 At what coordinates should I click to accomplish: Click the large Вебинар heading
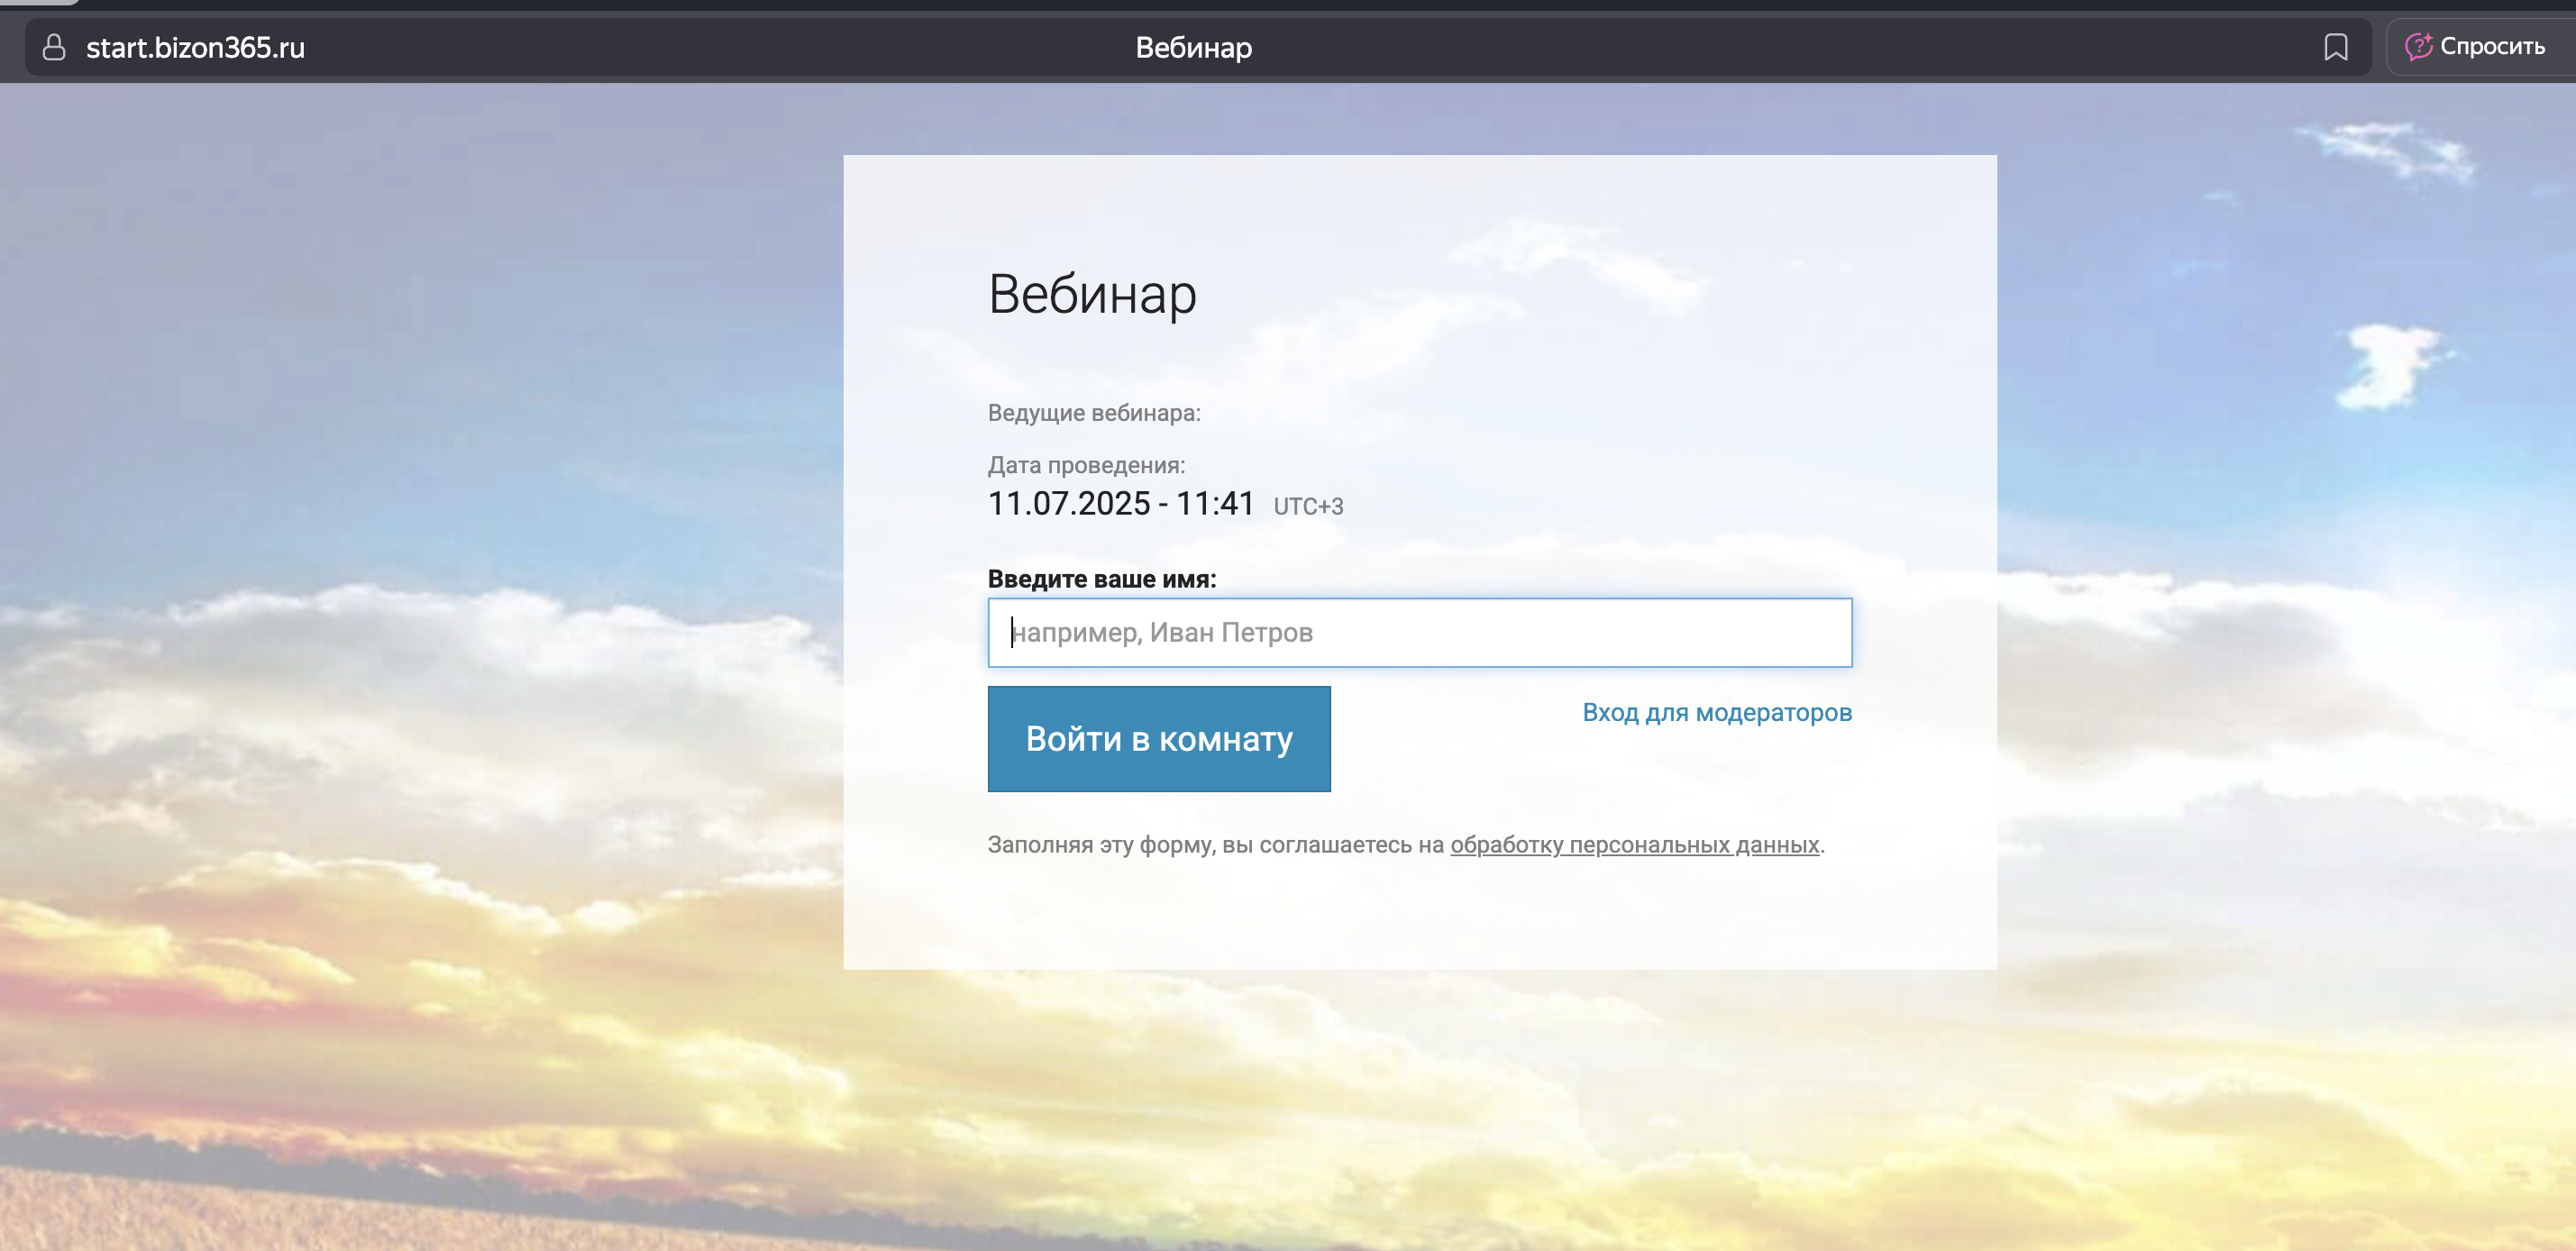[x=1092, y=294]
